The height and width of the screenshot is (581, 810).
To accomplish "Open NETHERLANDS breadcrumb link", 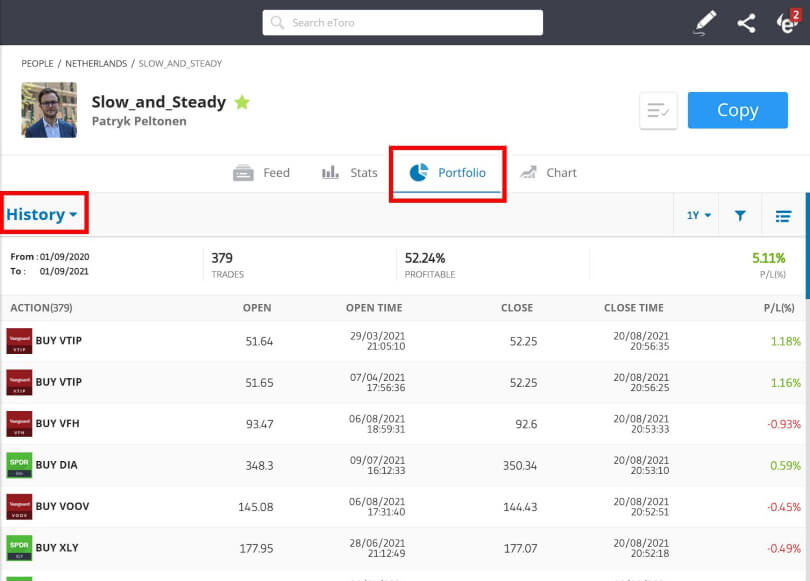I will (96, 64).
